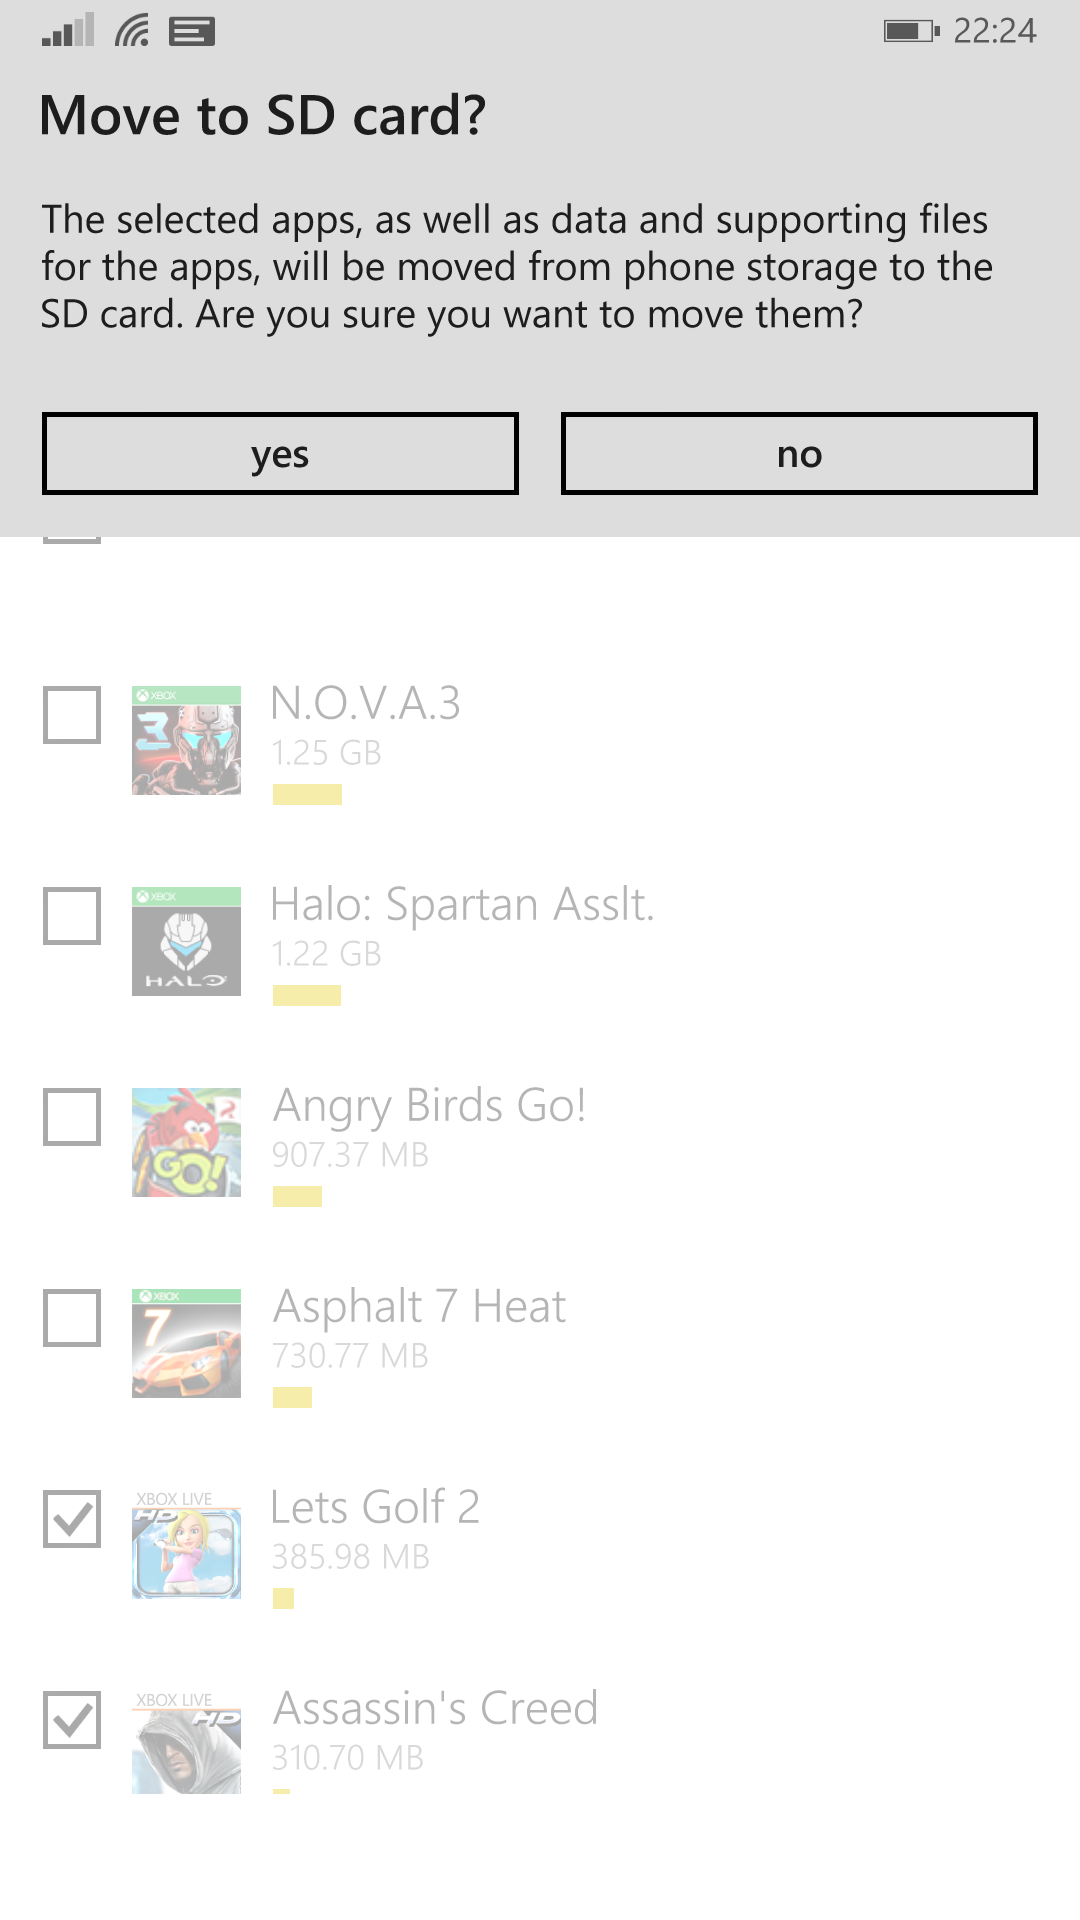Select the Halo: Spartan Asslt. checkbox

[72, 916]
